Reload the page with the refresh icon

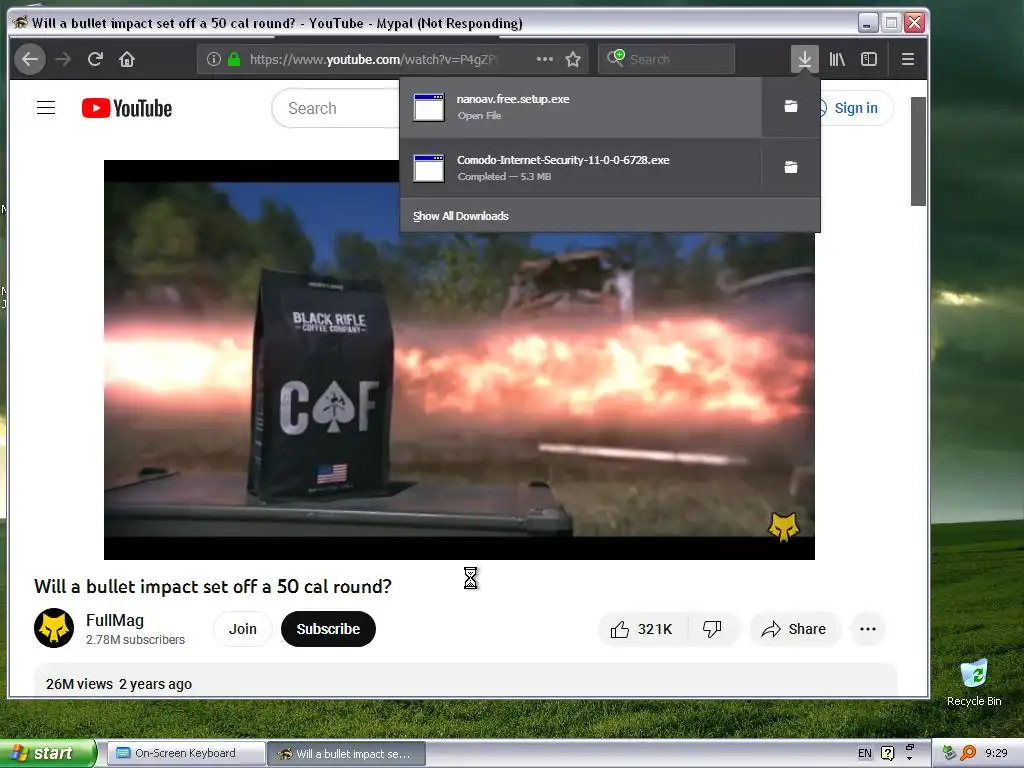pos(95,59)
